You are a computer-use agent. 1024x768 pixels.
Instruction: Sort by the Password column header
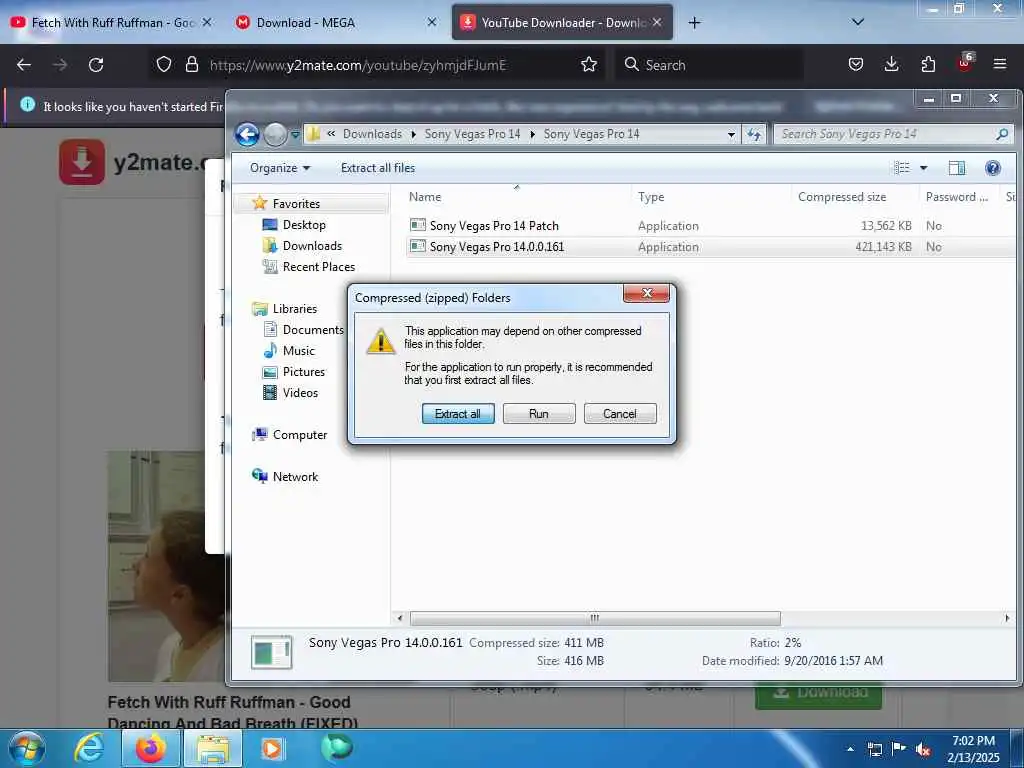957,197
